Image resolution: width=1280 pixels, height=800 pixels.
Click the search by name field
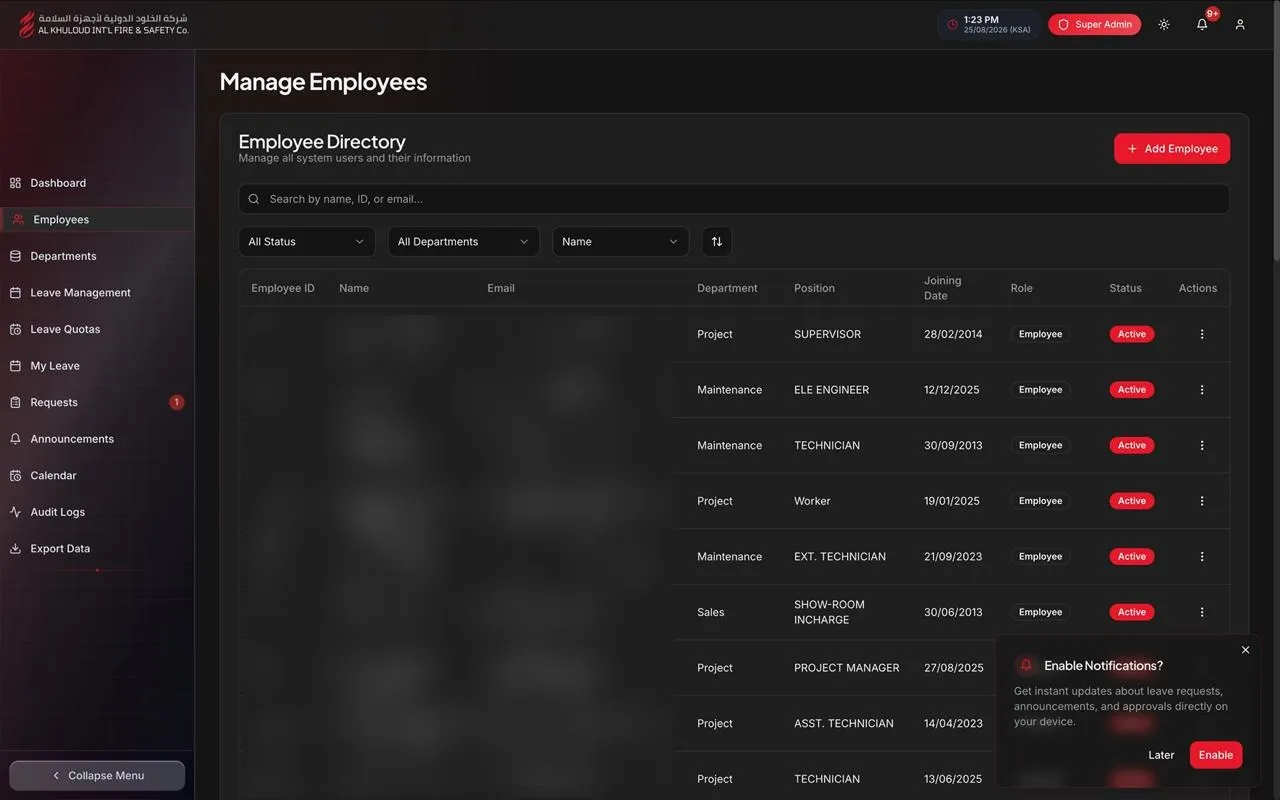click(734, 199)
